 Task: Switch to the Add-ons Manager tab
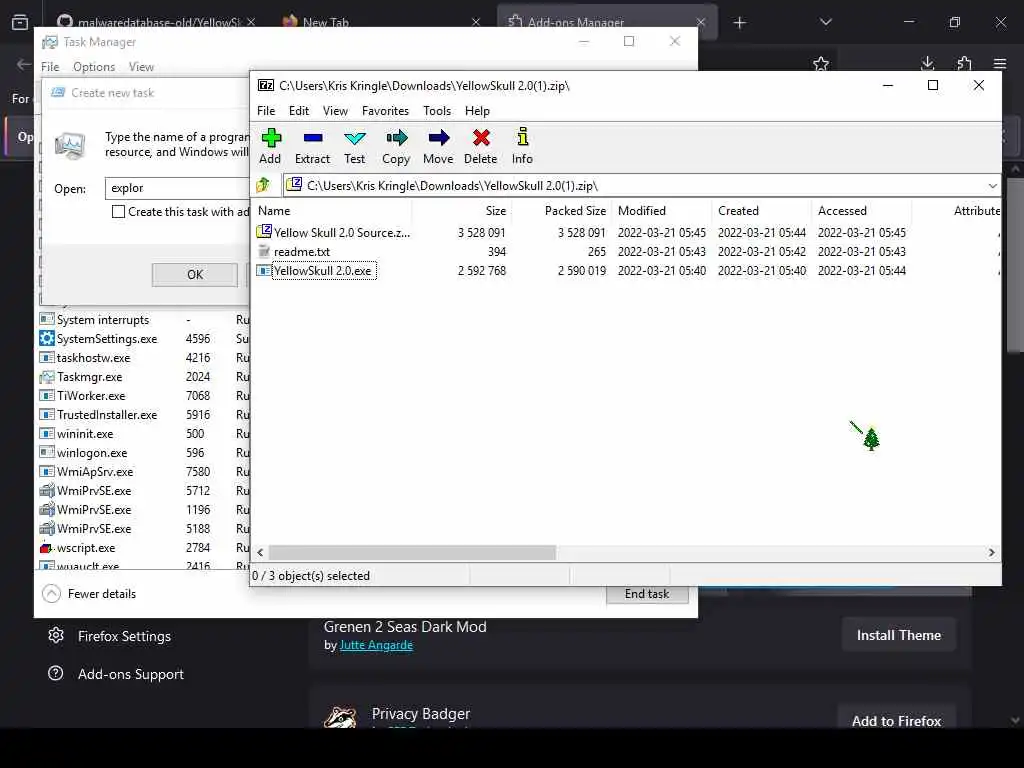(x=607, y=22)
